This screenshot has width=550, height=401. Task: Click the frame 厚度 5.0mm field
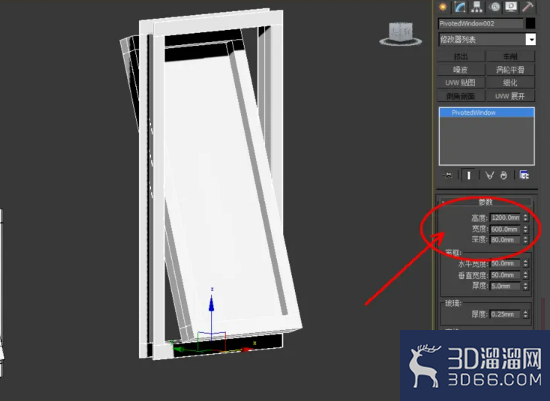click(x=505, y=286)
